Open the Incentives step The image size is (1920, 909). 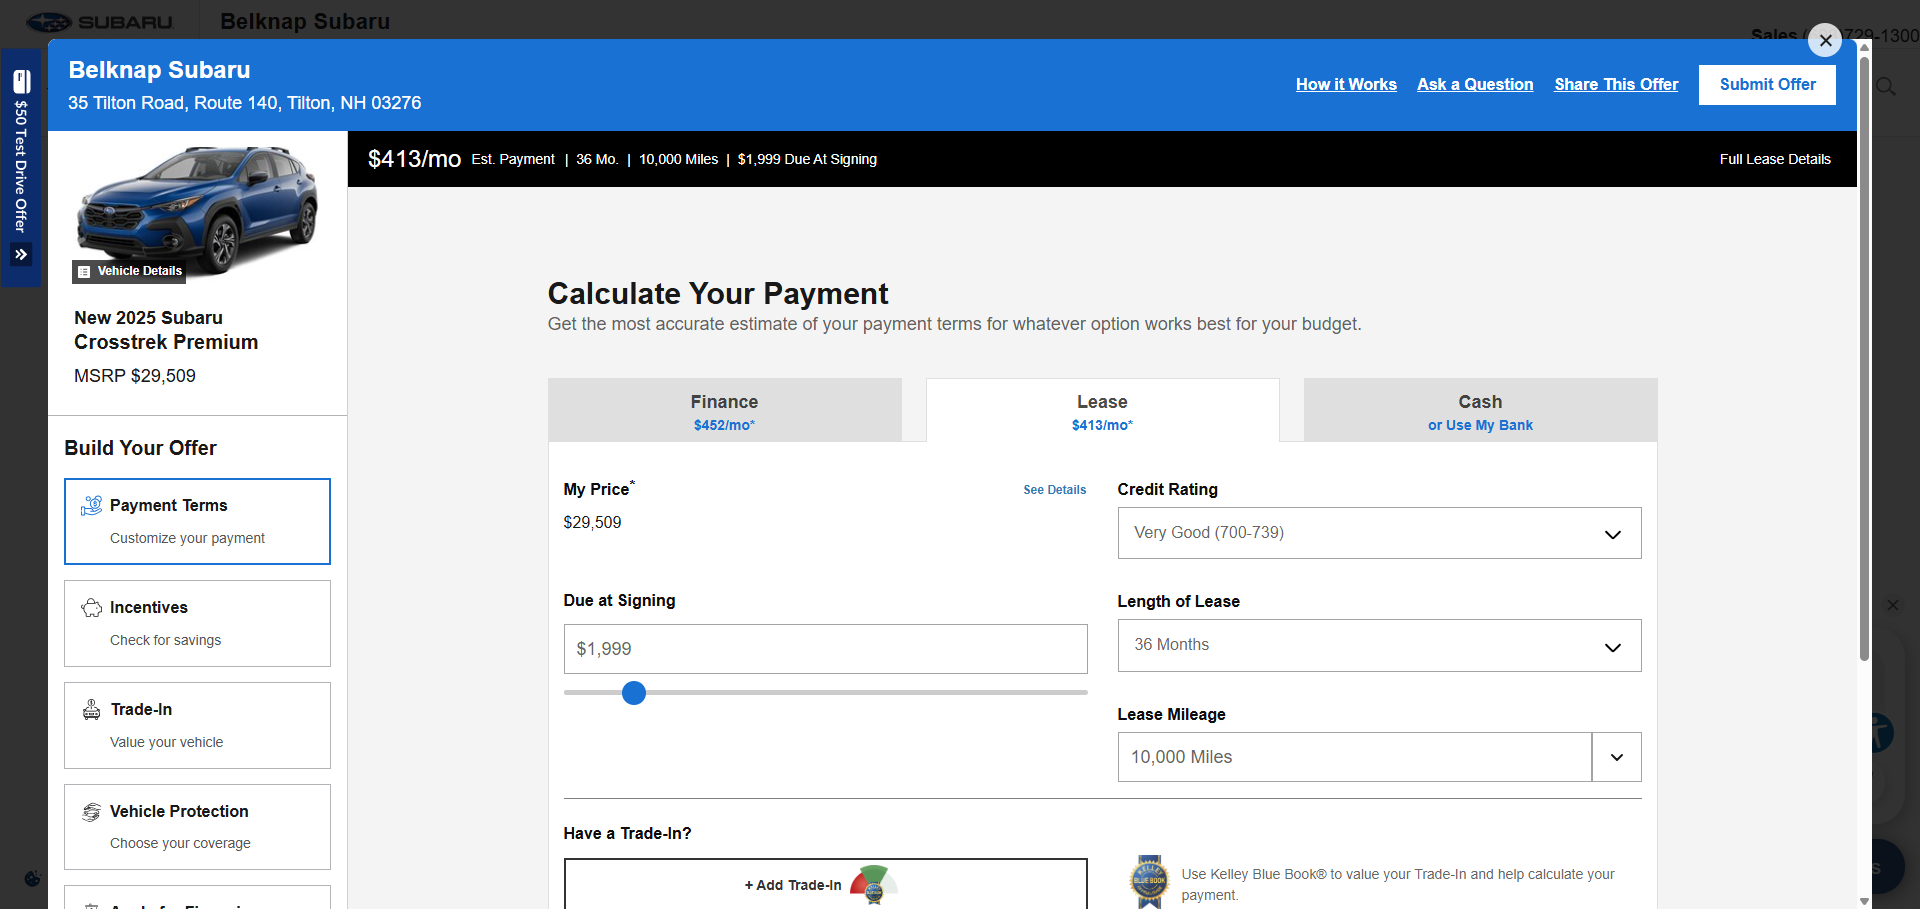pyautogui.click(x=197, y=623)
